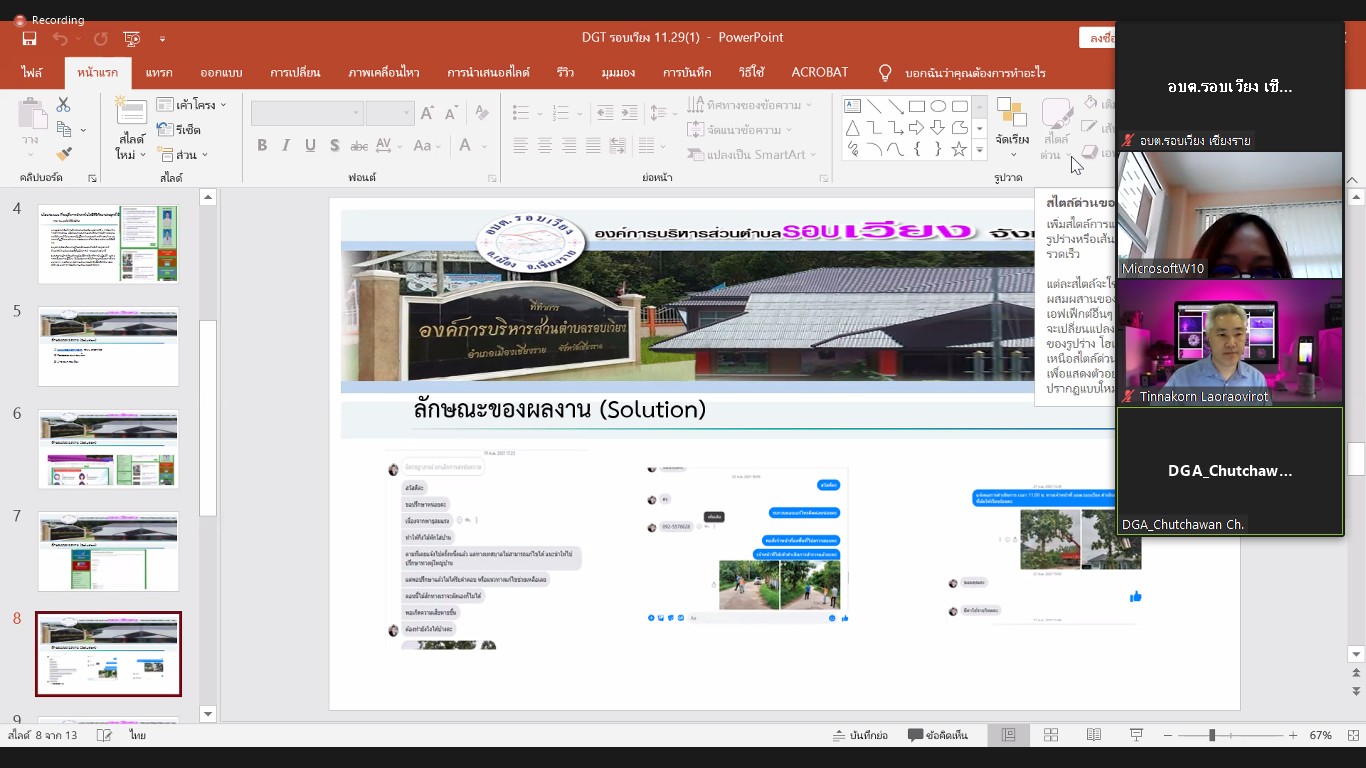Select the right arrow shape
Screen dimensions: 1366x768
click(917, 128)
